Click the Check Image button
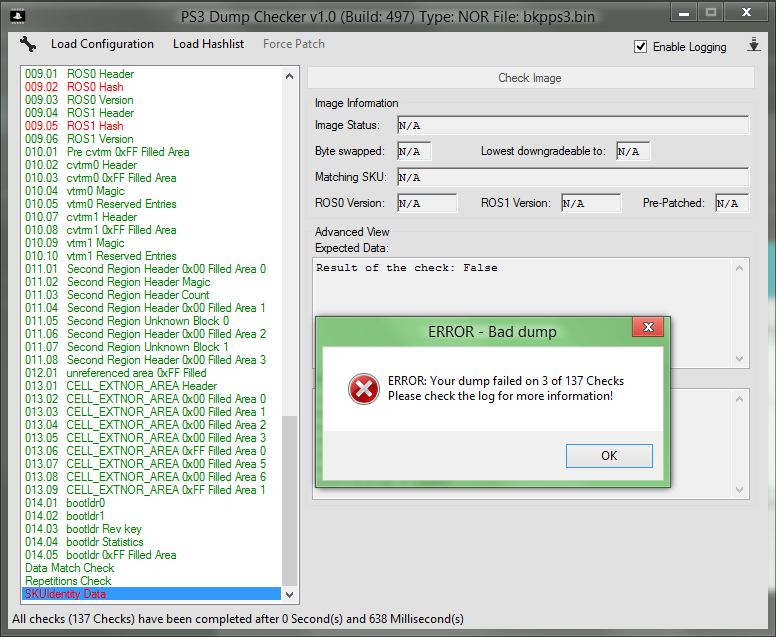 [x=529, y=78]
